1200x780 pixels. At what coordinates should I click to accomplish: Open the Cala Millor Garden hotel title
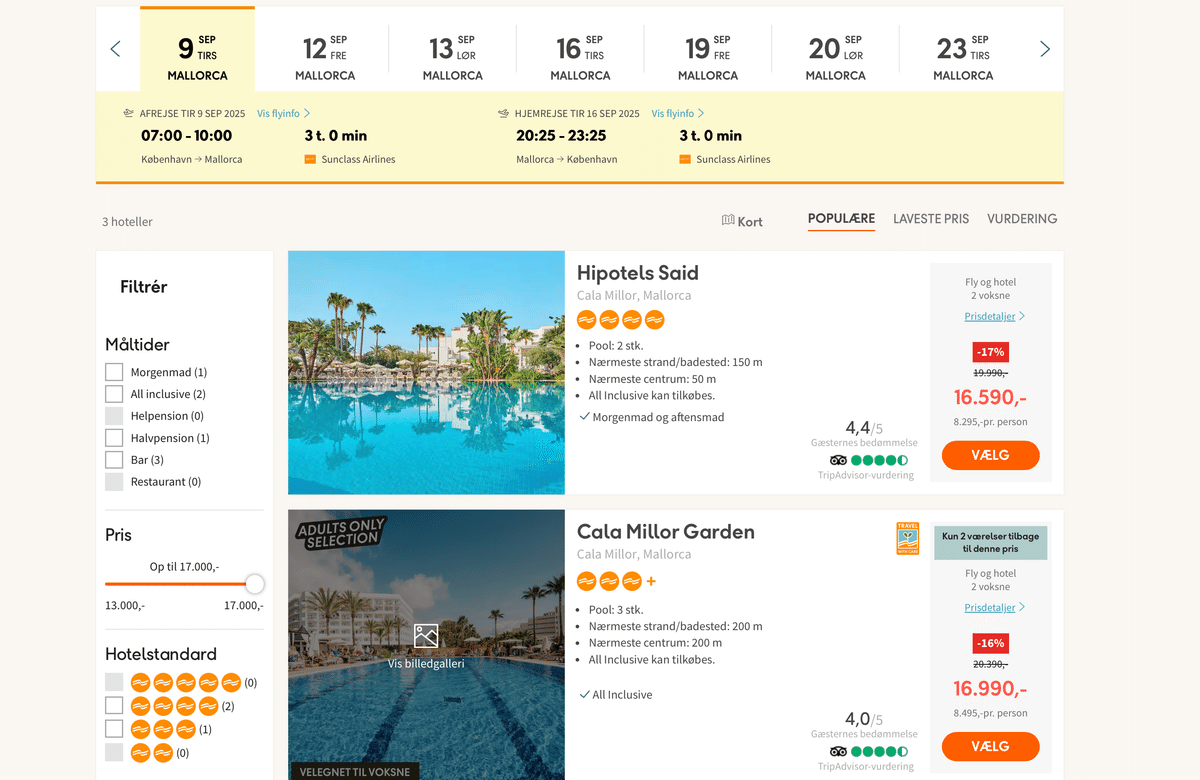[x=665, y=532]
